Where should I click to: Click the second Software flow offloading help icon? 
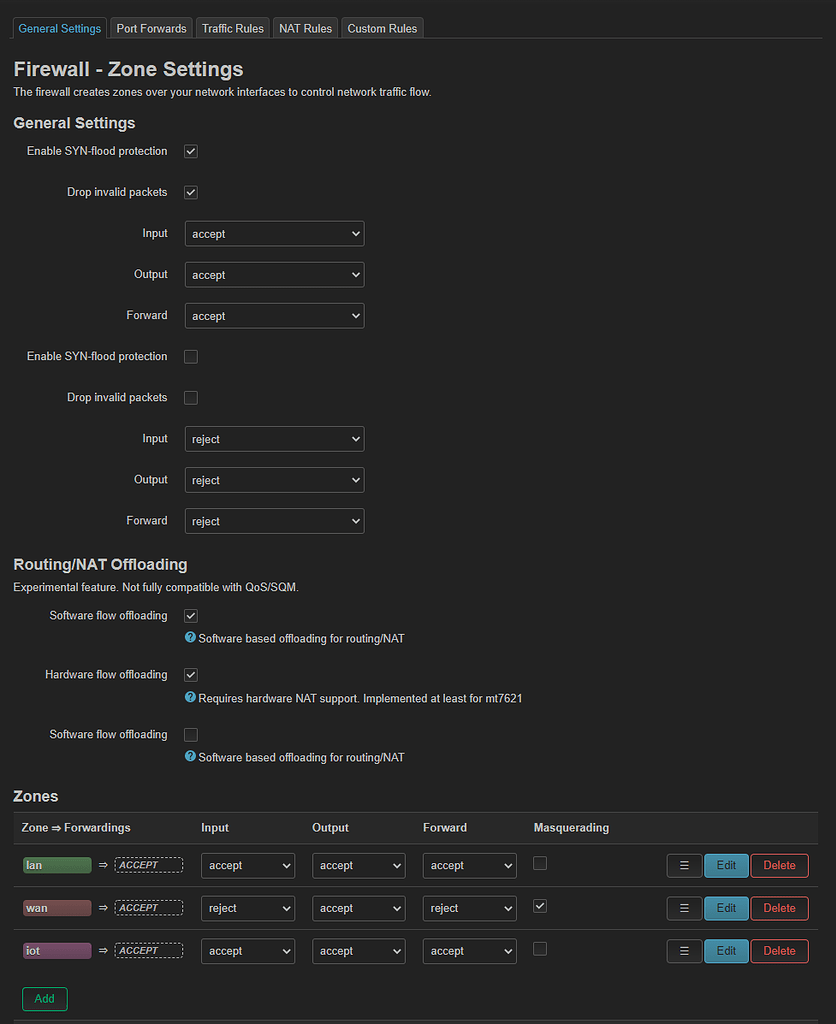[x=190, y=757]
